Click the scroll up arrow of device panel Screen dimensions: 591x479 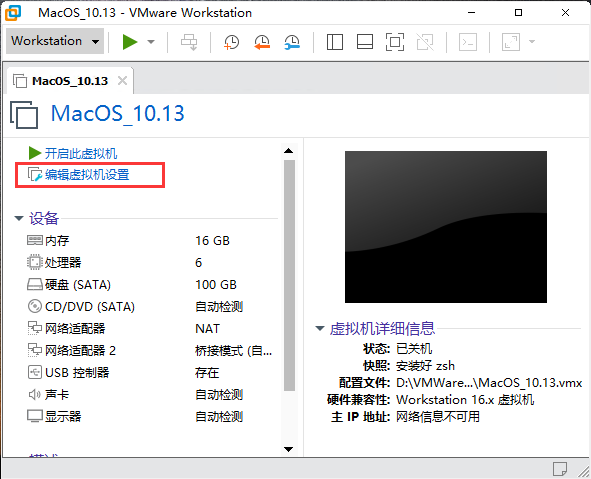(289, 151)
